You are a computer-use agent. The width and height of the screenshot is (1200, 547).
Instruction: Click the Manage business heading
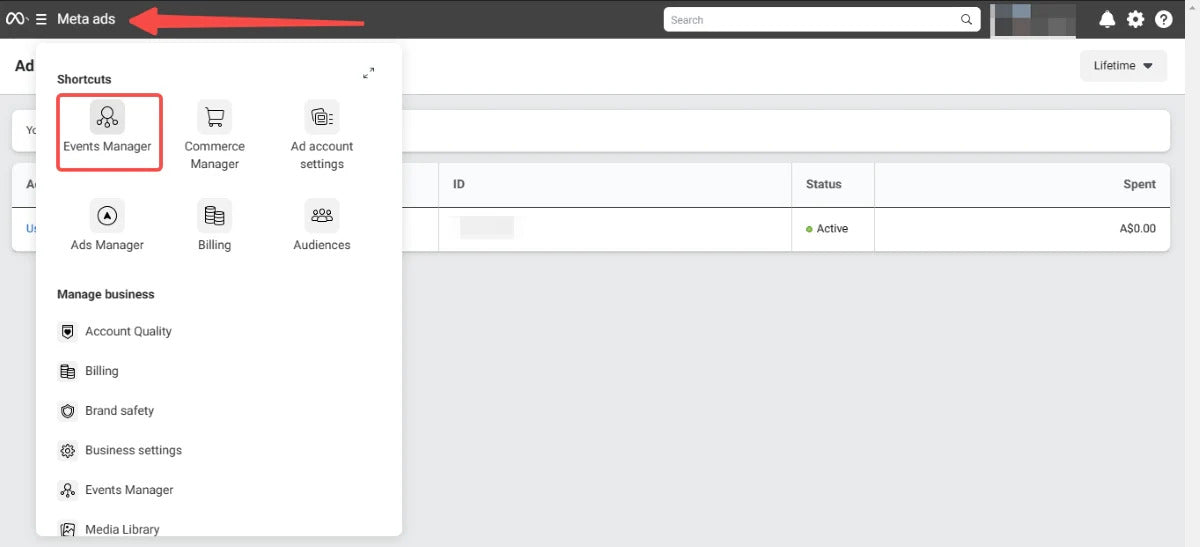pos(106,294)
